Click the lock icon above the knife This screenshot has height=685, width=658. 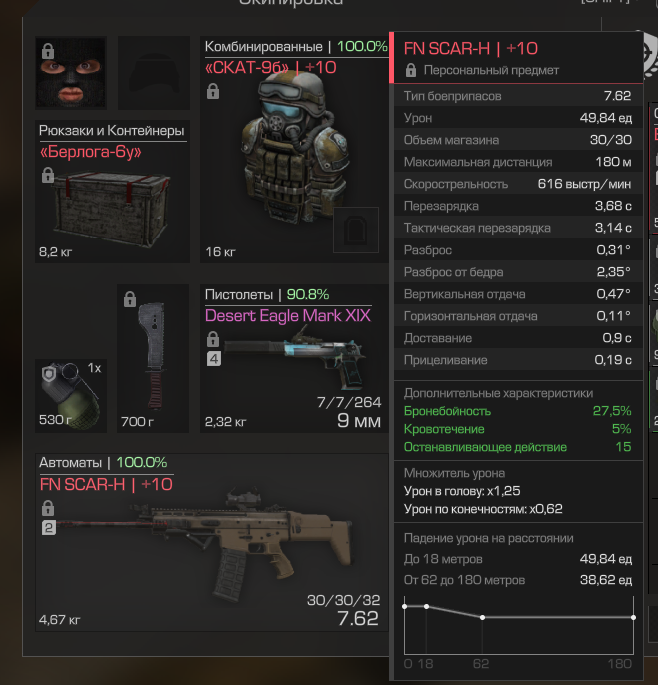(130, 299)
